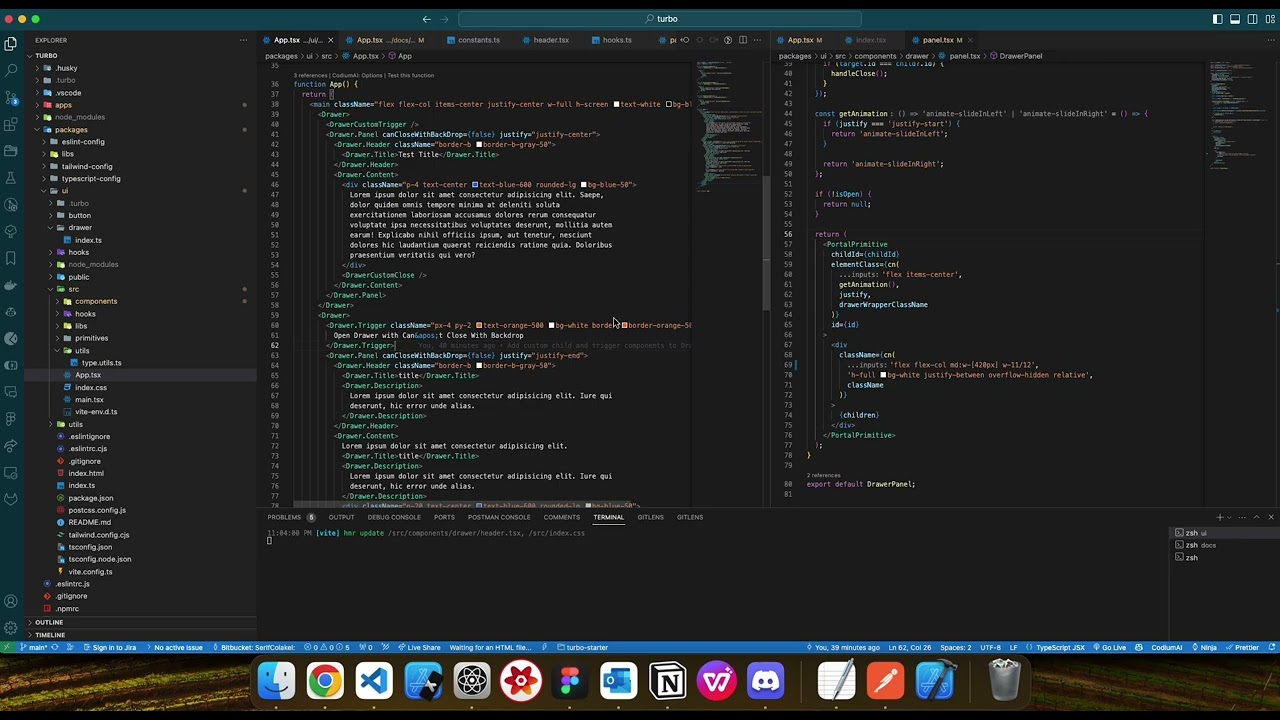This screenshot has height=720, width=1280.
Task: Open the Explorer view in activity bar
Action: (x=11, y=43)
